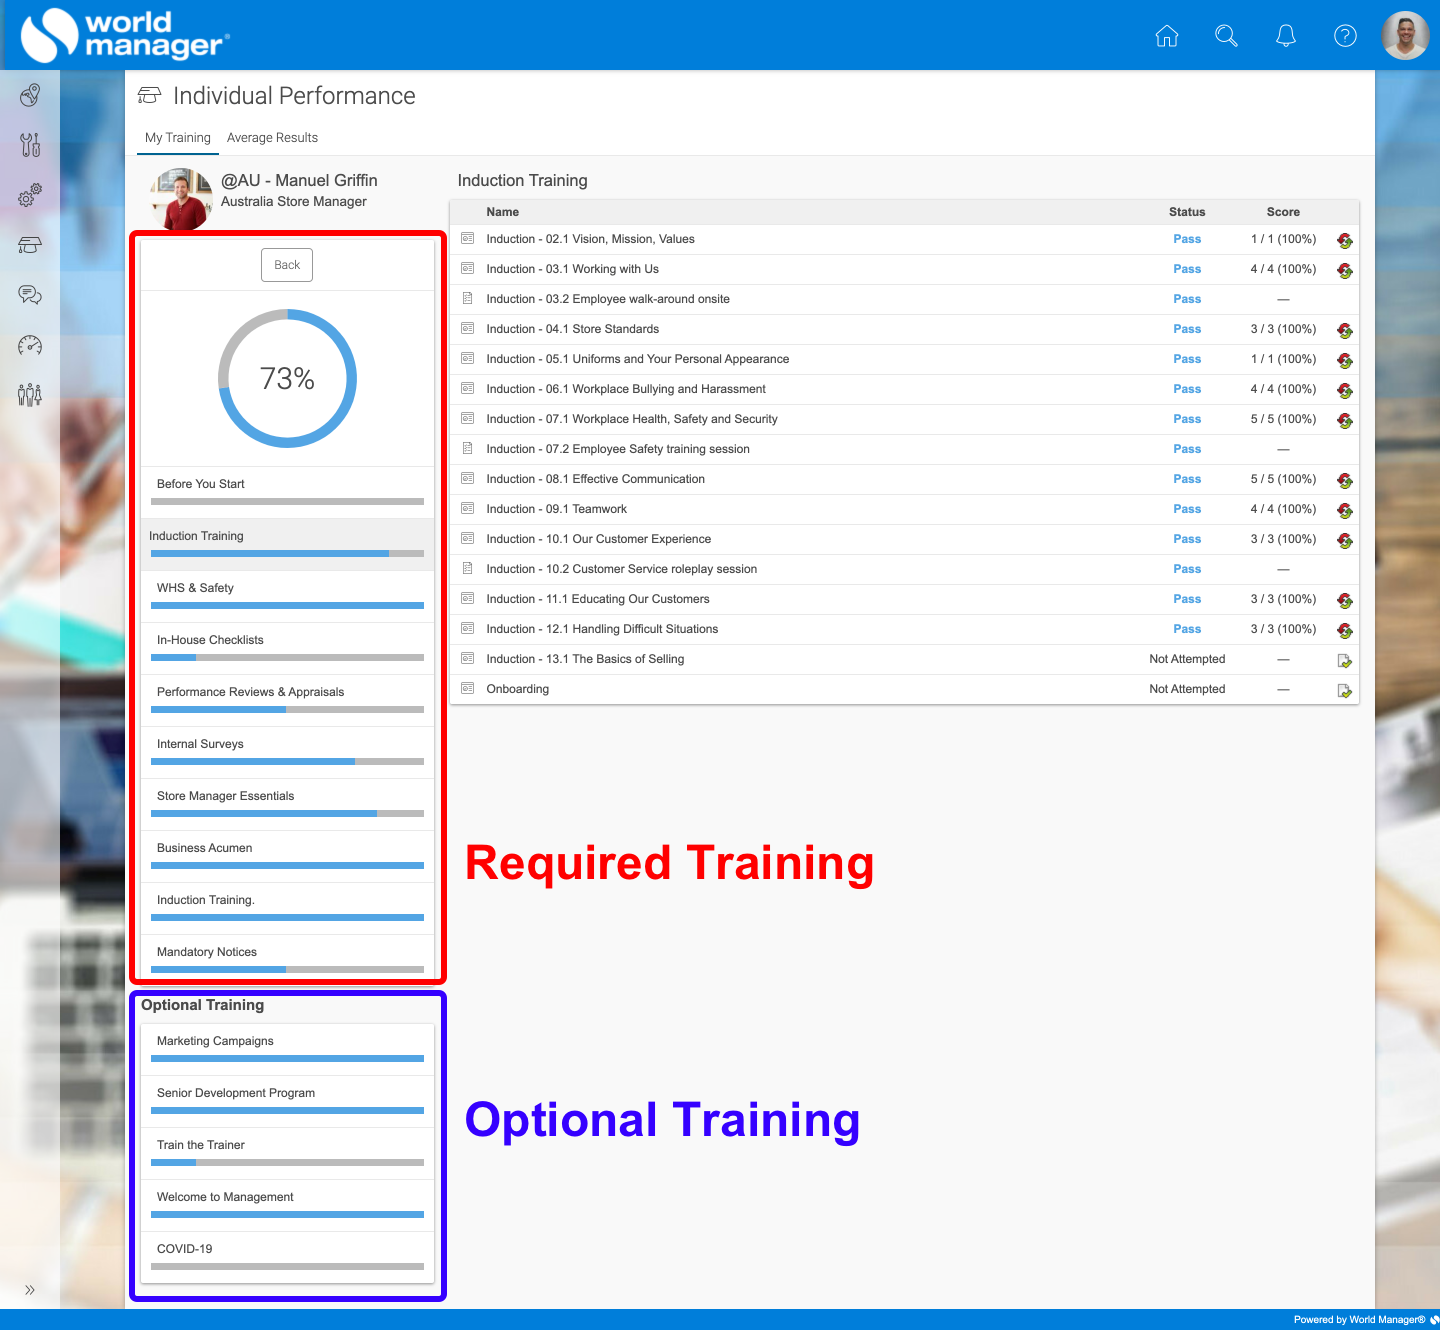Viewport: 1440px width, 1330px height.
Task: Open the Train the Trainer item
Action: [287, 1153]
